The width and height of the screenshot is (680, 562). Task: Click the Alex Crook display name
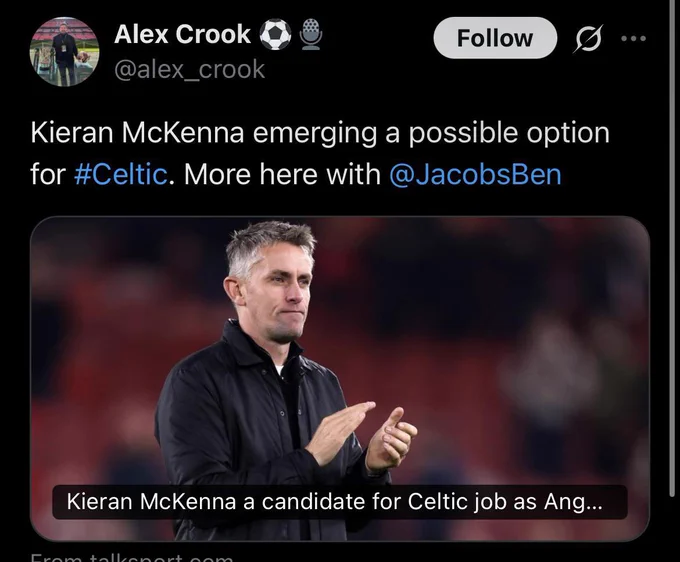tap(182, 34)
